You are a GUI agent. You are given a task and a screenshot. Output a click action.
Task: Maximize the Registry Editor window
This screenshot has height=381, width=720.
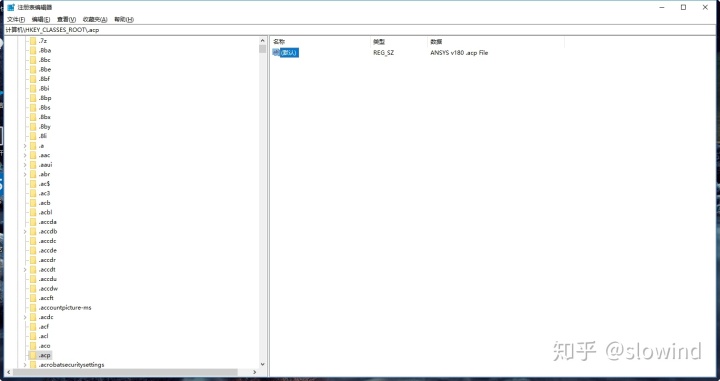point(683,7)
